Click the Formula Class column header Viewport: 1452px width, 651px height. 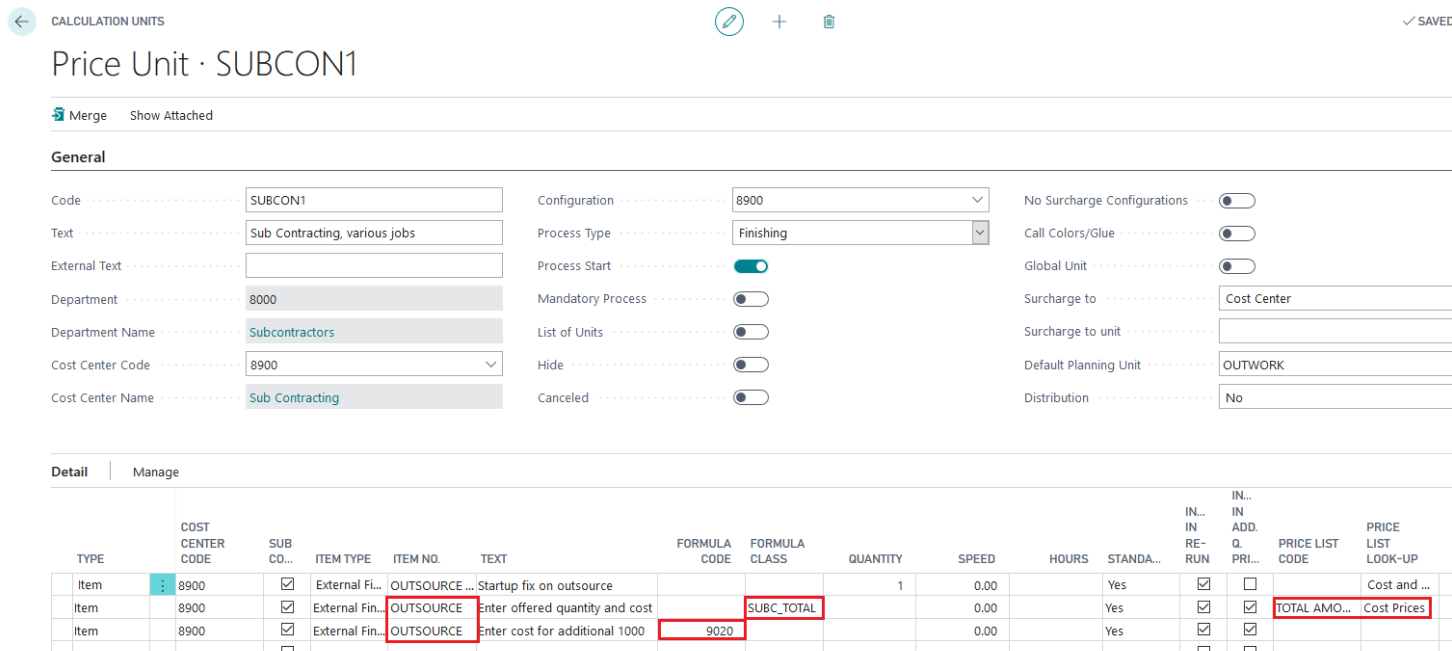click(x=777, y=551)
